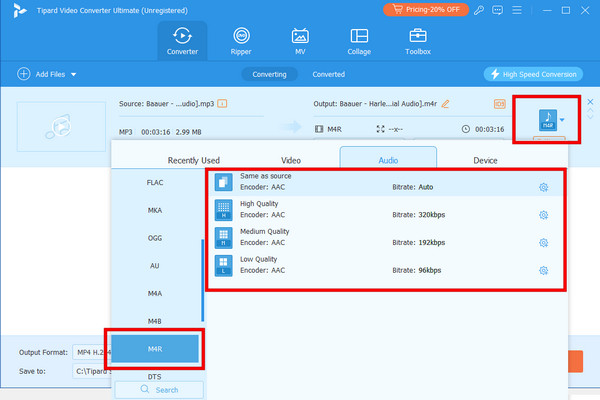Click the duration clock icon
The width and height of the screenshot is (600, 400).
click(465, 129)
